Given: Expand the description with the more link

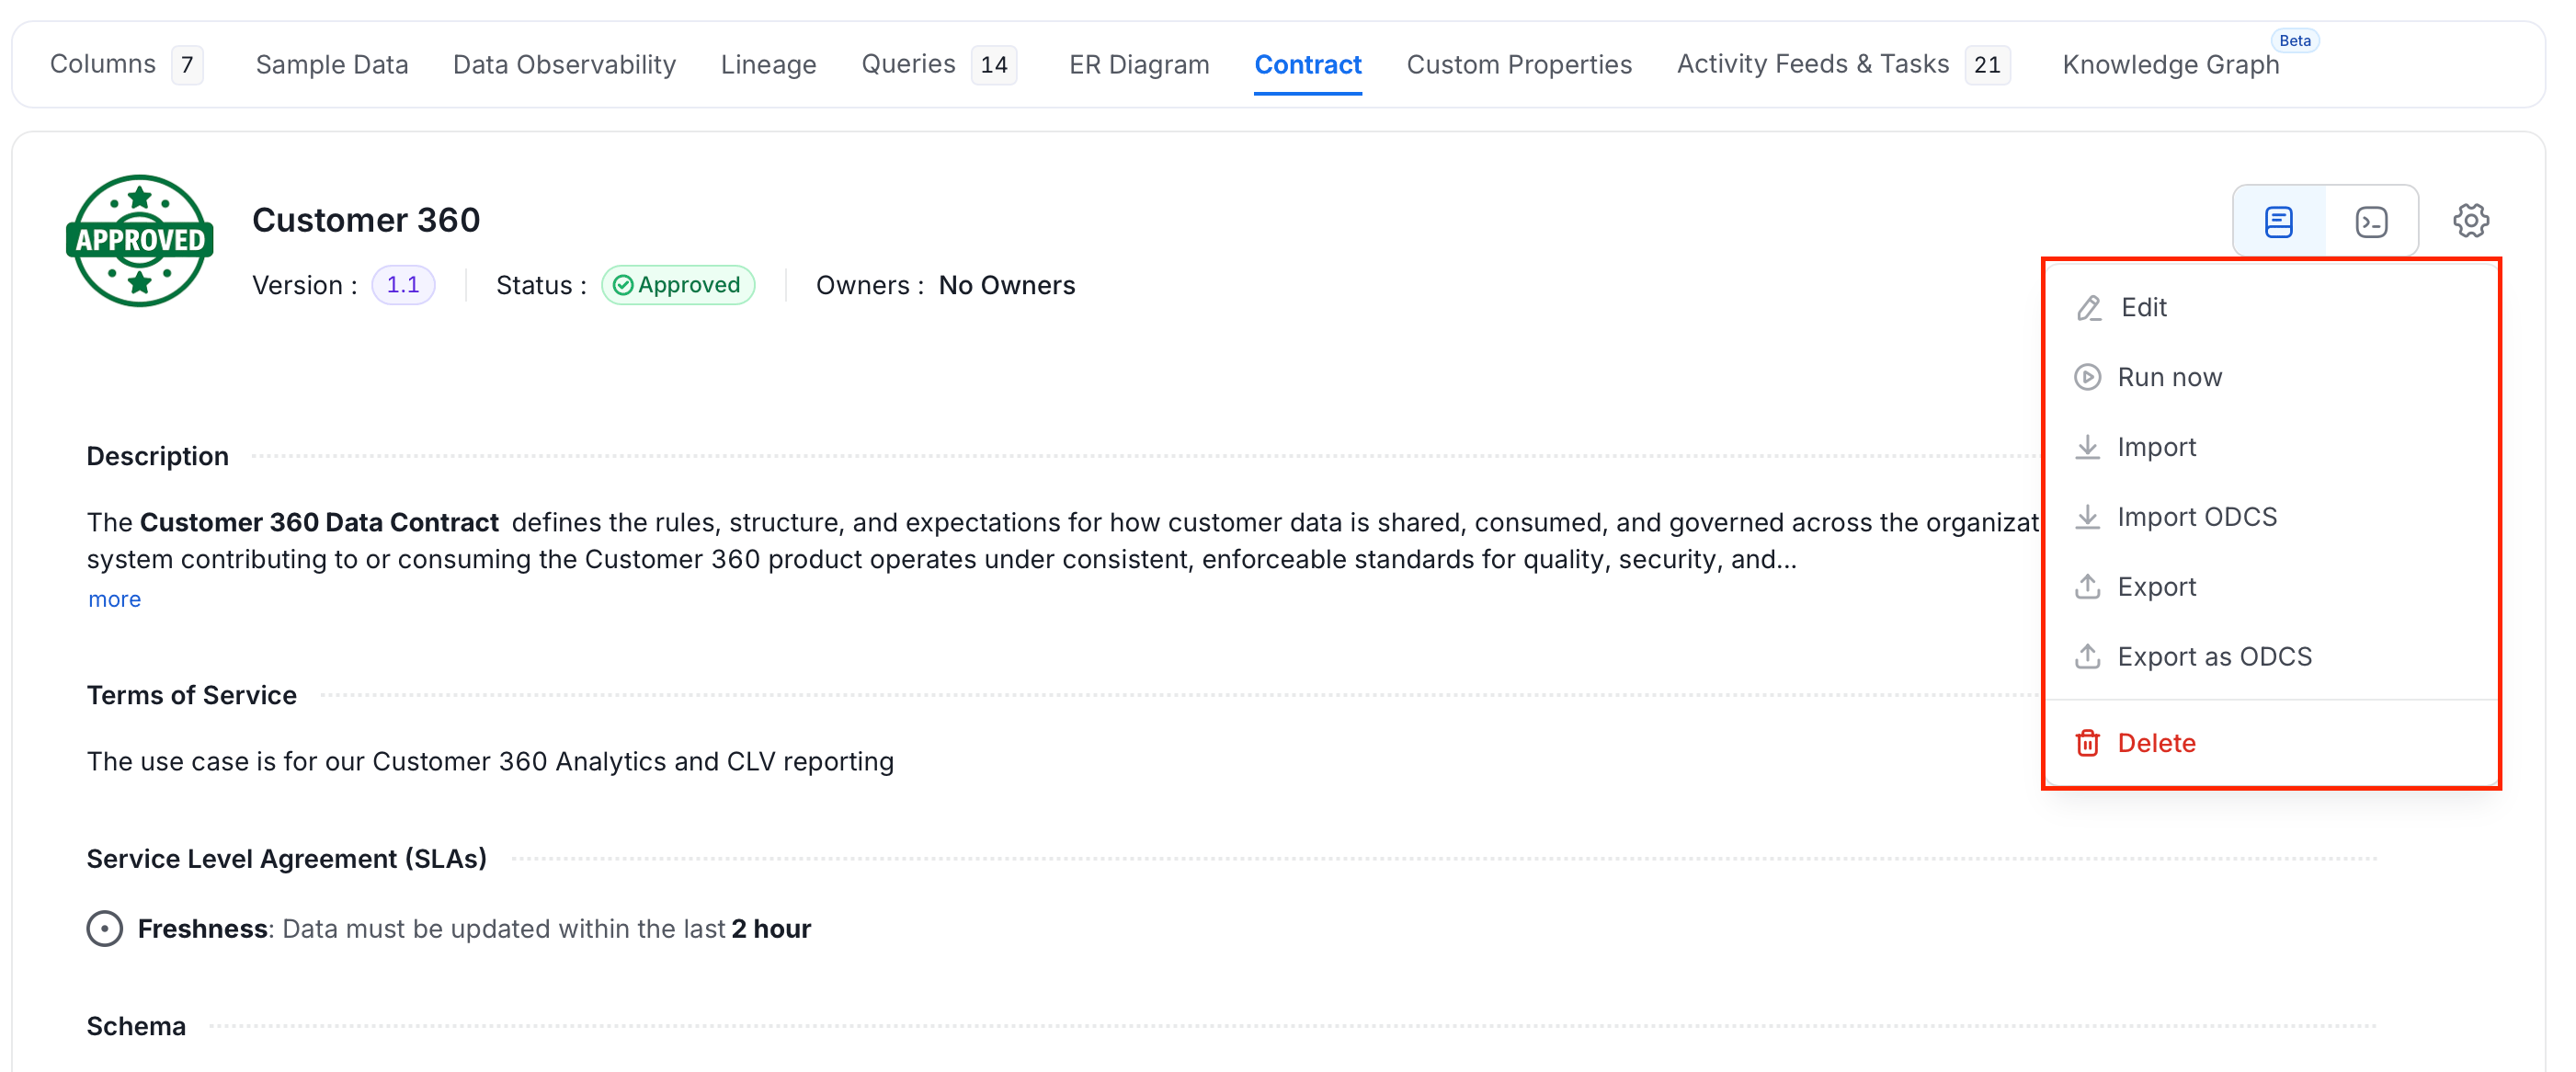Looking at the screenshot, I should tap(114, 599).
